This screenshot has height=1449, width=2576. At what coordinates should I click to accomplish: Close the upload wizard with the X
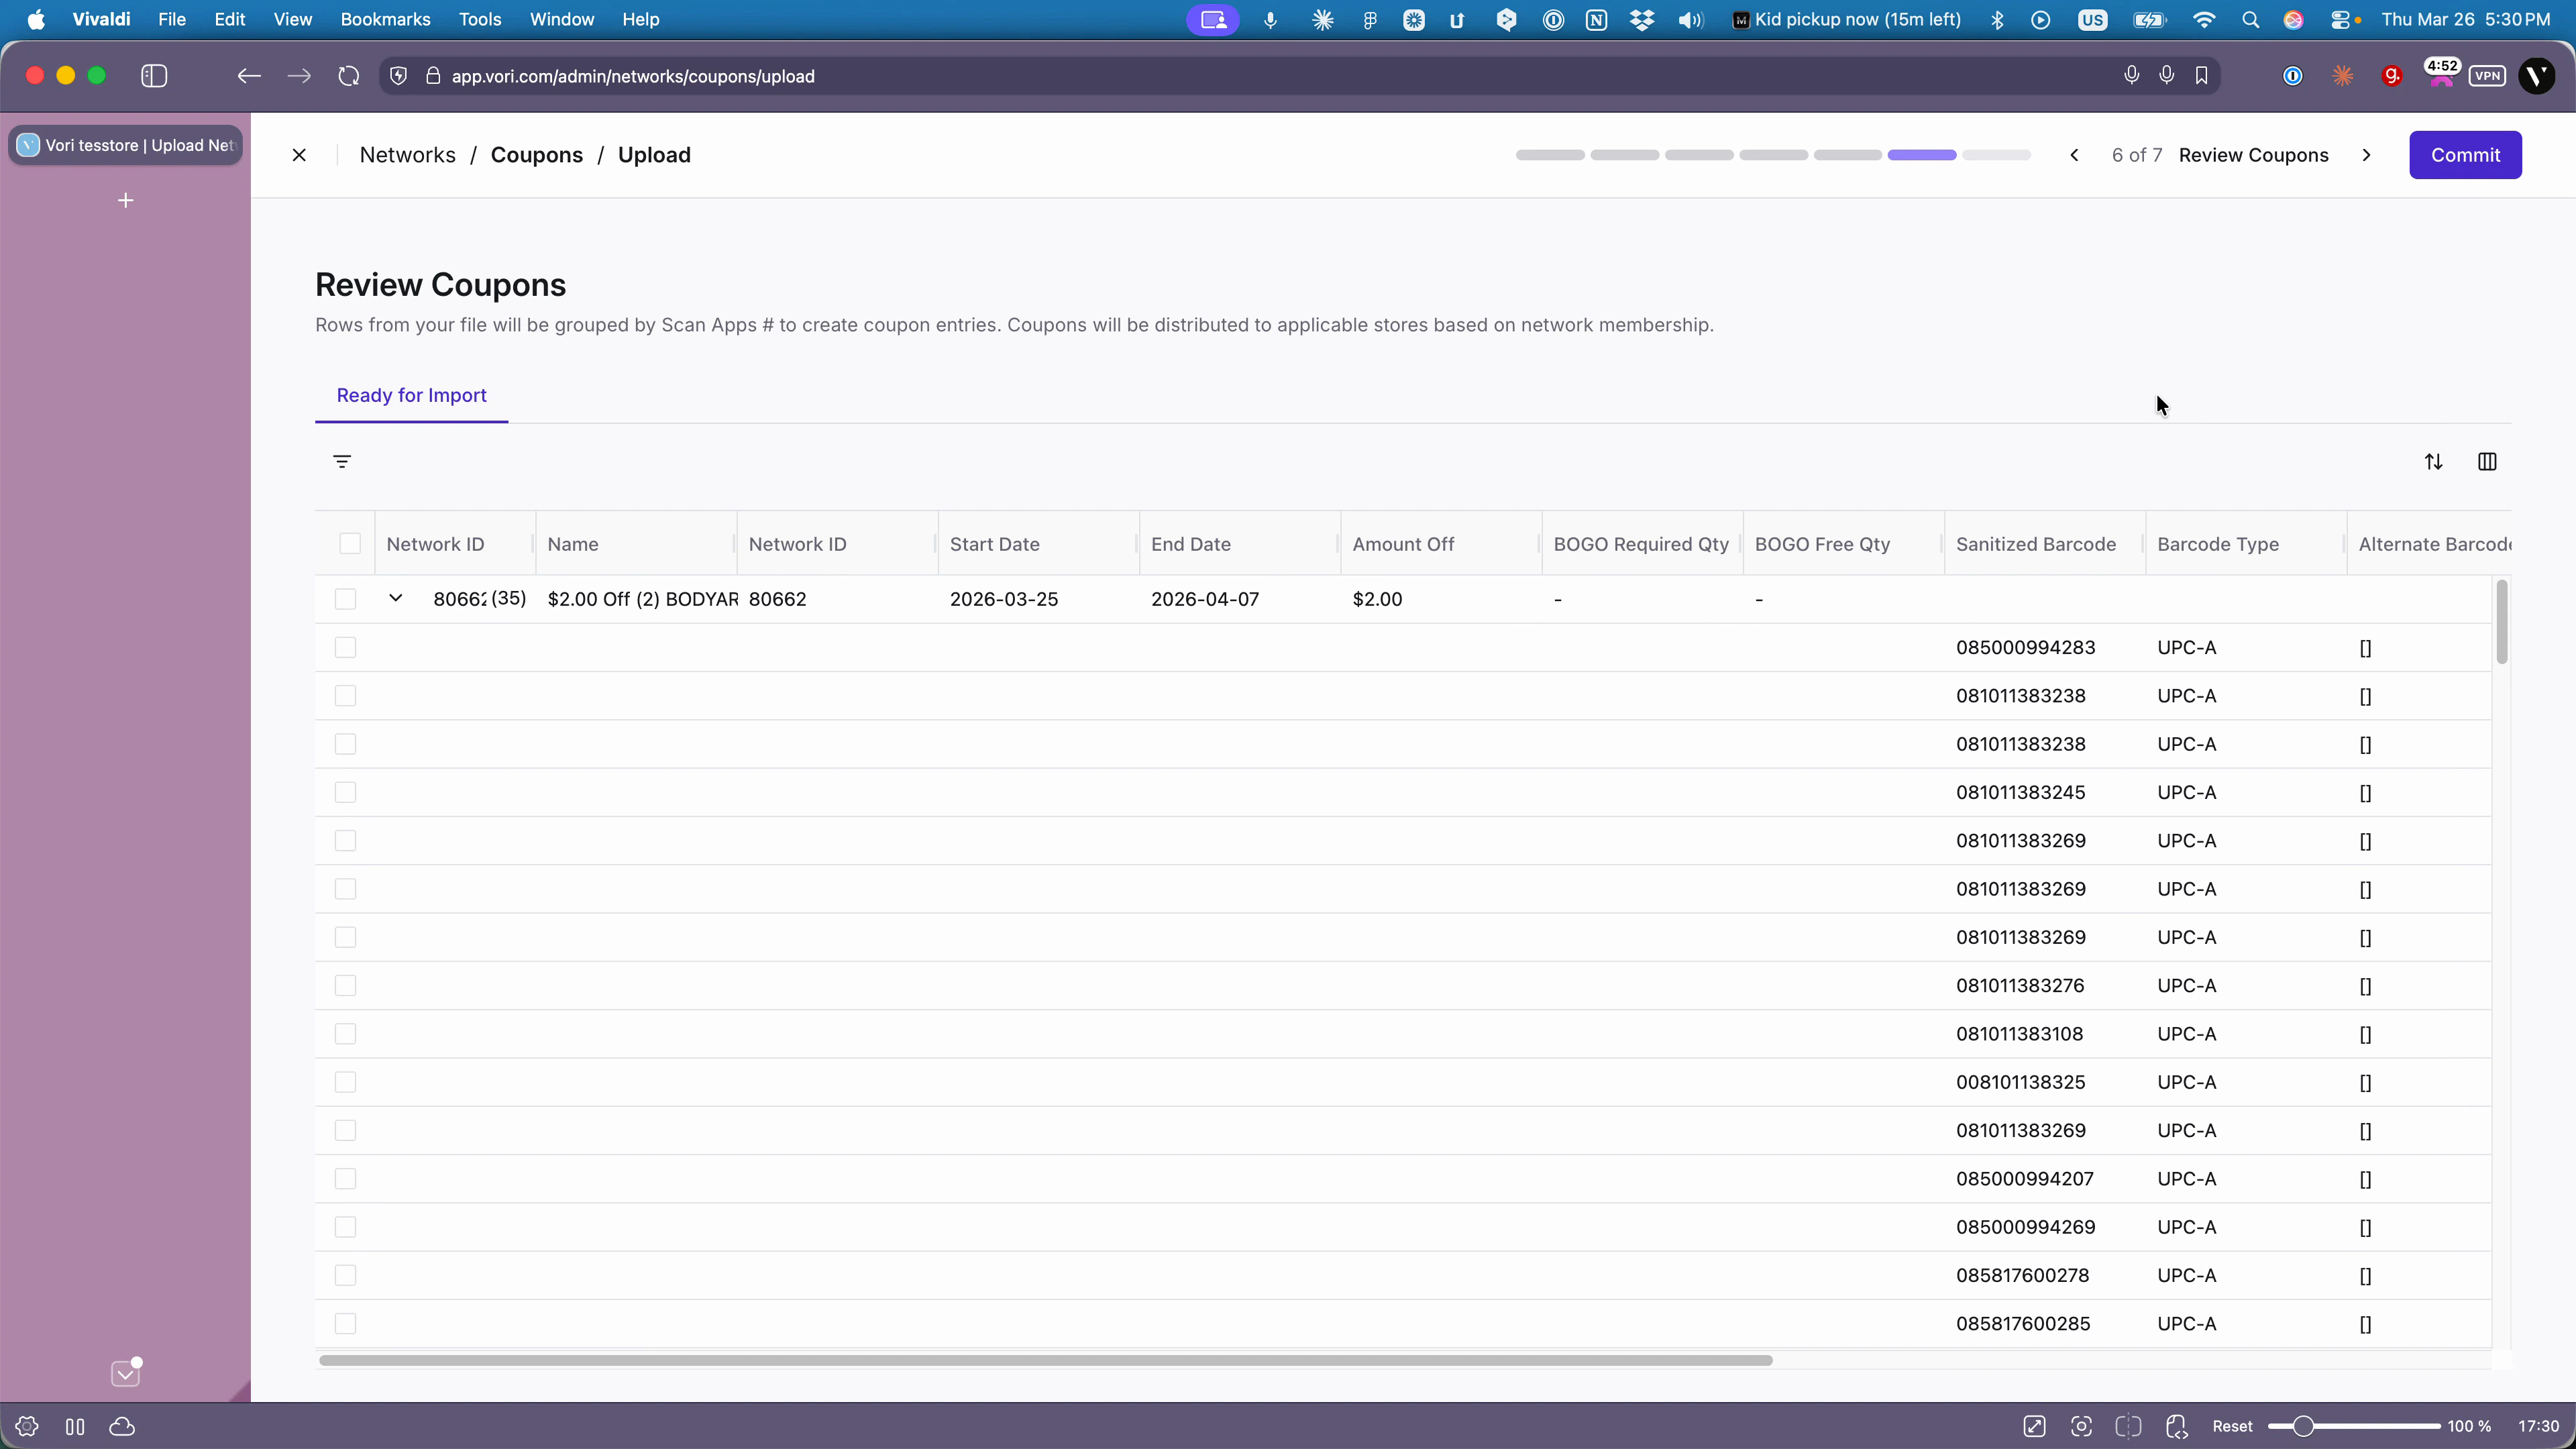click(x=299, y=155)
